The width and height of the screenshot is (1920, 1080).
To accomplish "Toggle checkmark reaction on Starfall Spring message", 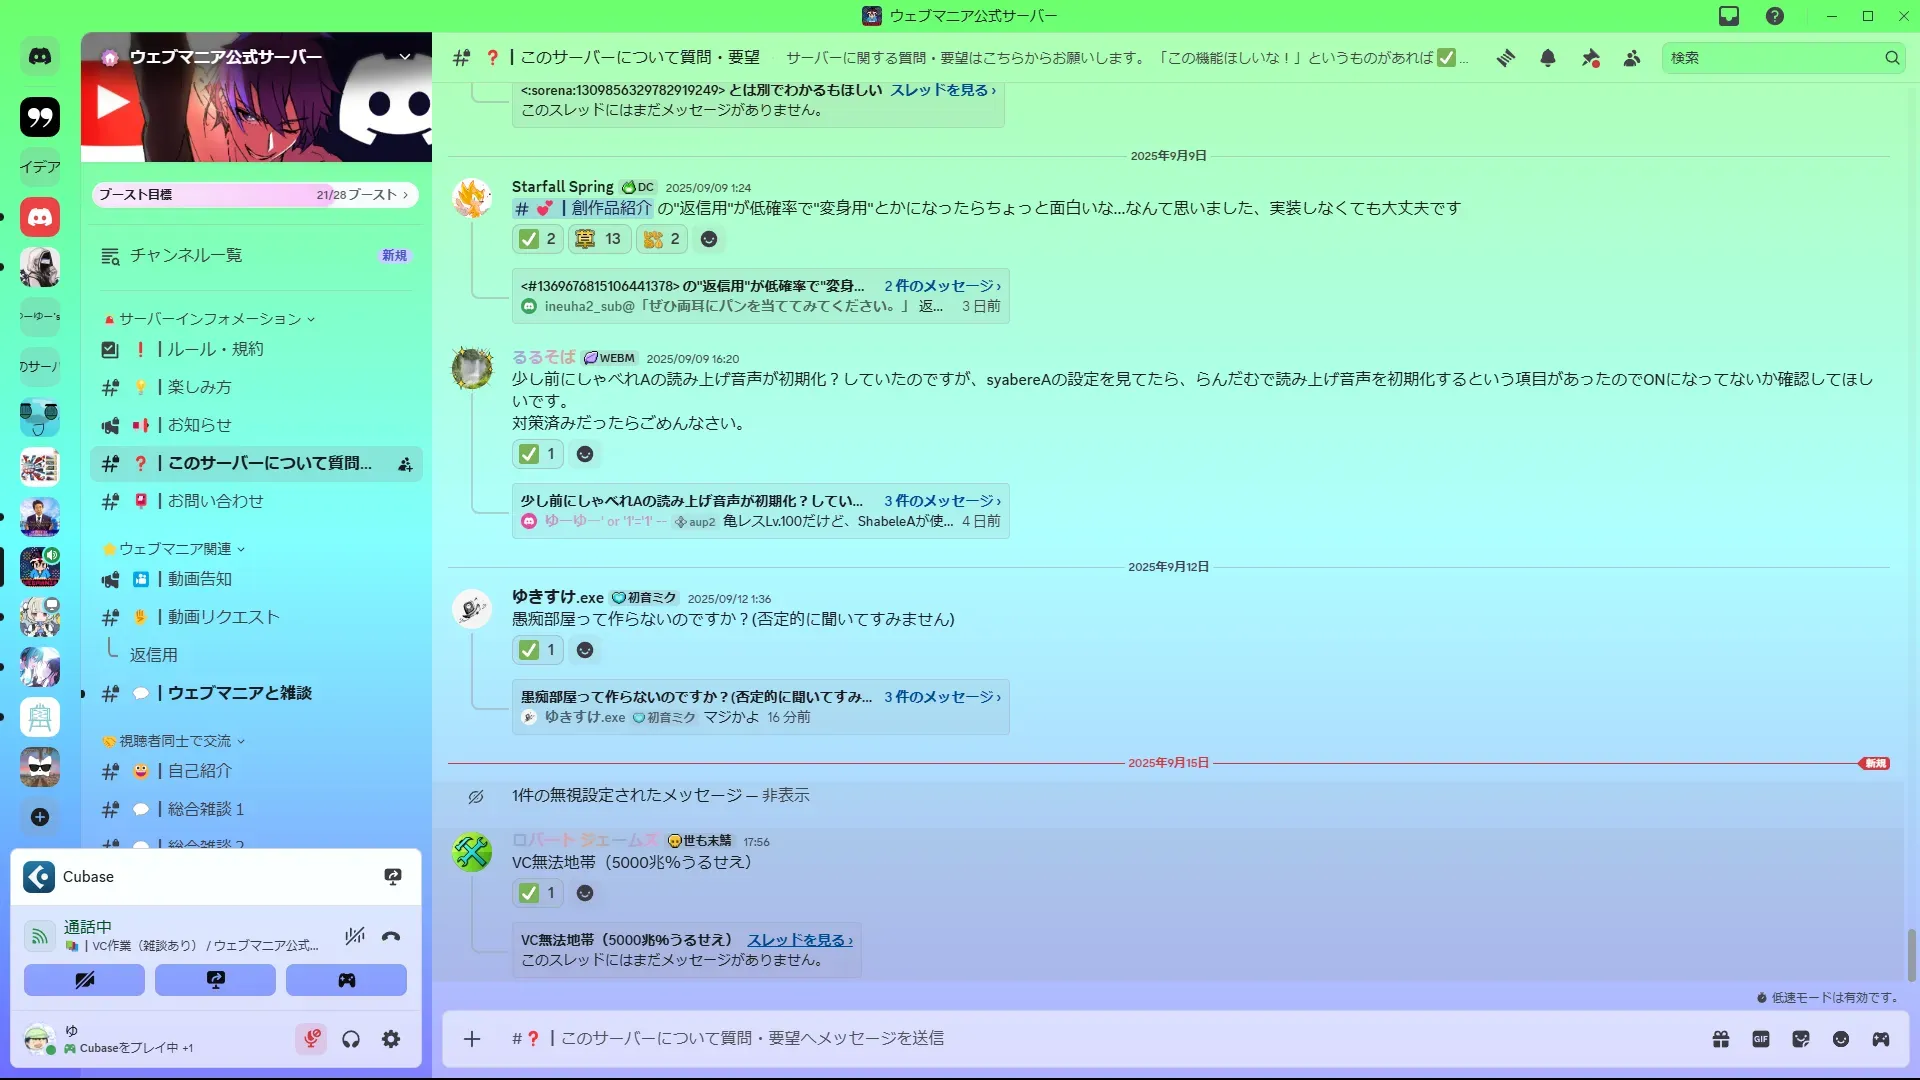I will [x=538, y=239].
